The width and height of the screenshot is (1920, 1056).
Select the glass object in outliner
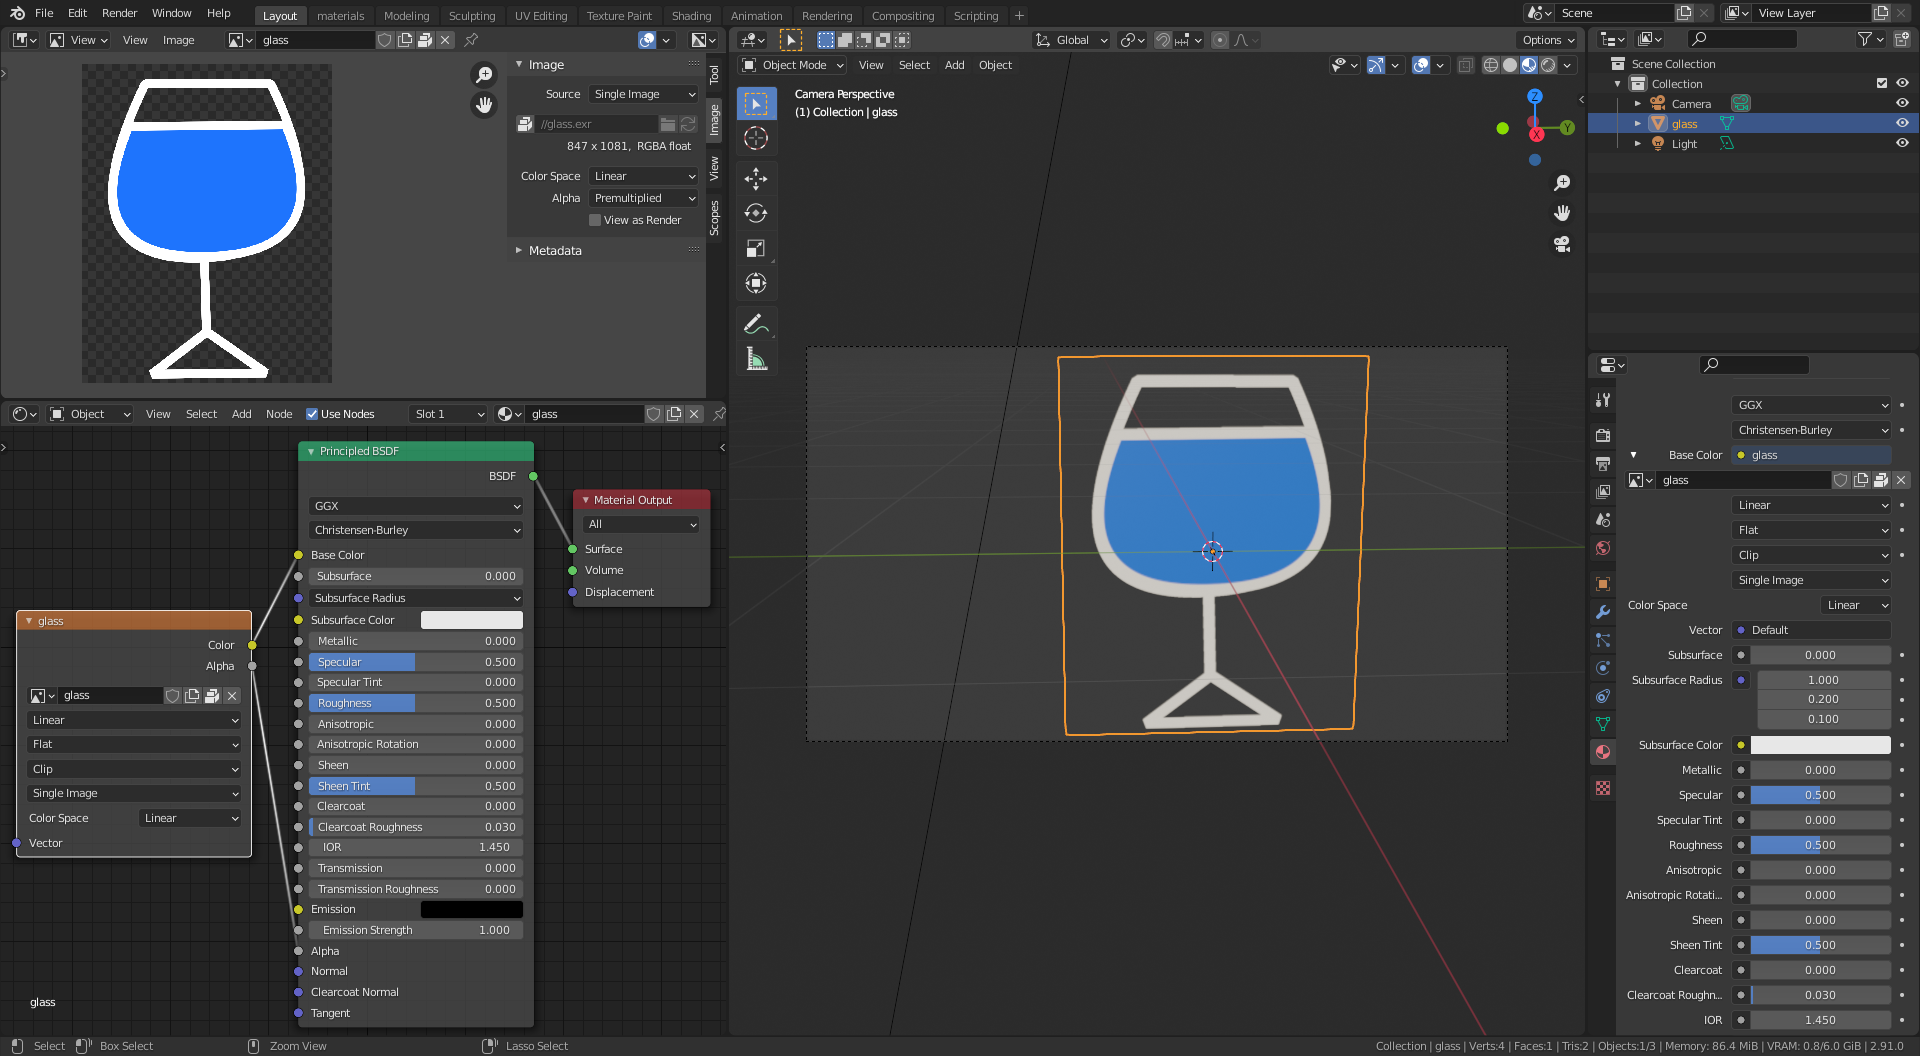coord(1684,123)
